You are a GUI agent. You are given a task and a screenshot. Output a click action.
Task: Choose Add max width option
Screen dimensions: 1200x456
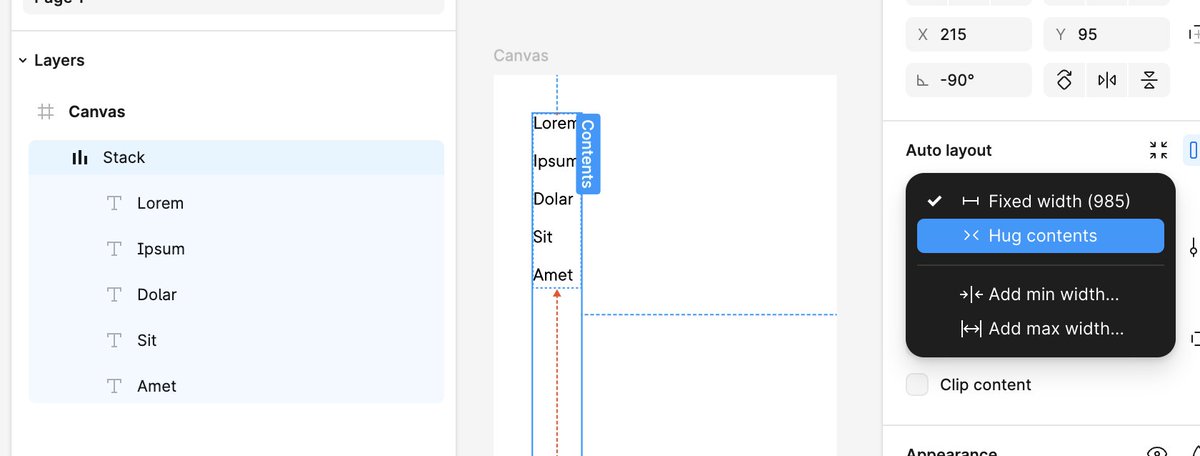[x=1040, y=328]
